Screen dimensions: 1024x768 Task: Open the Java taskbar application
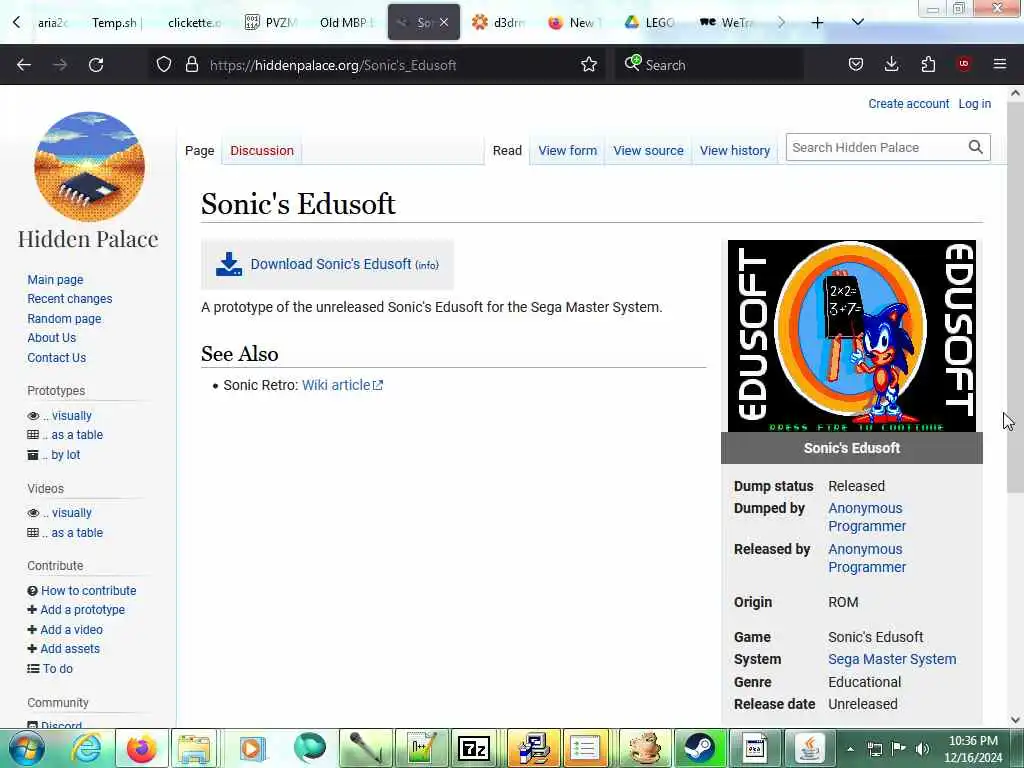(810, 748)
